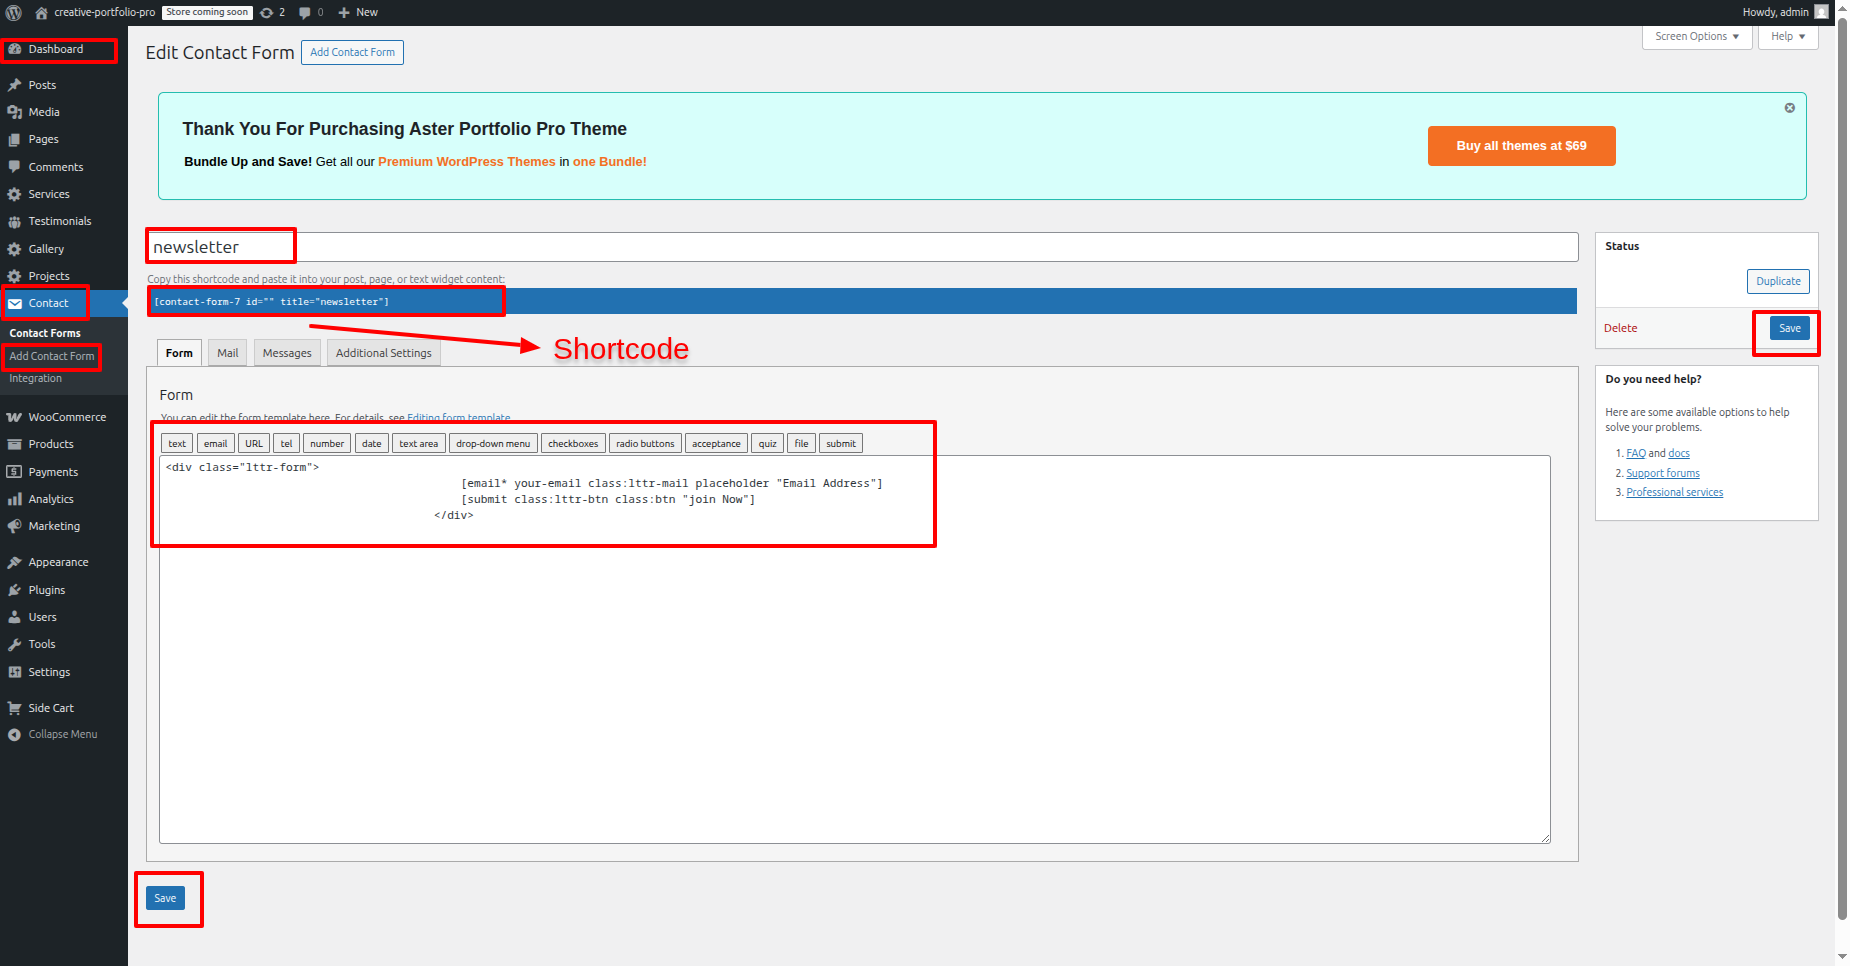Go to Gallery in the sidebar

[46, 249]
